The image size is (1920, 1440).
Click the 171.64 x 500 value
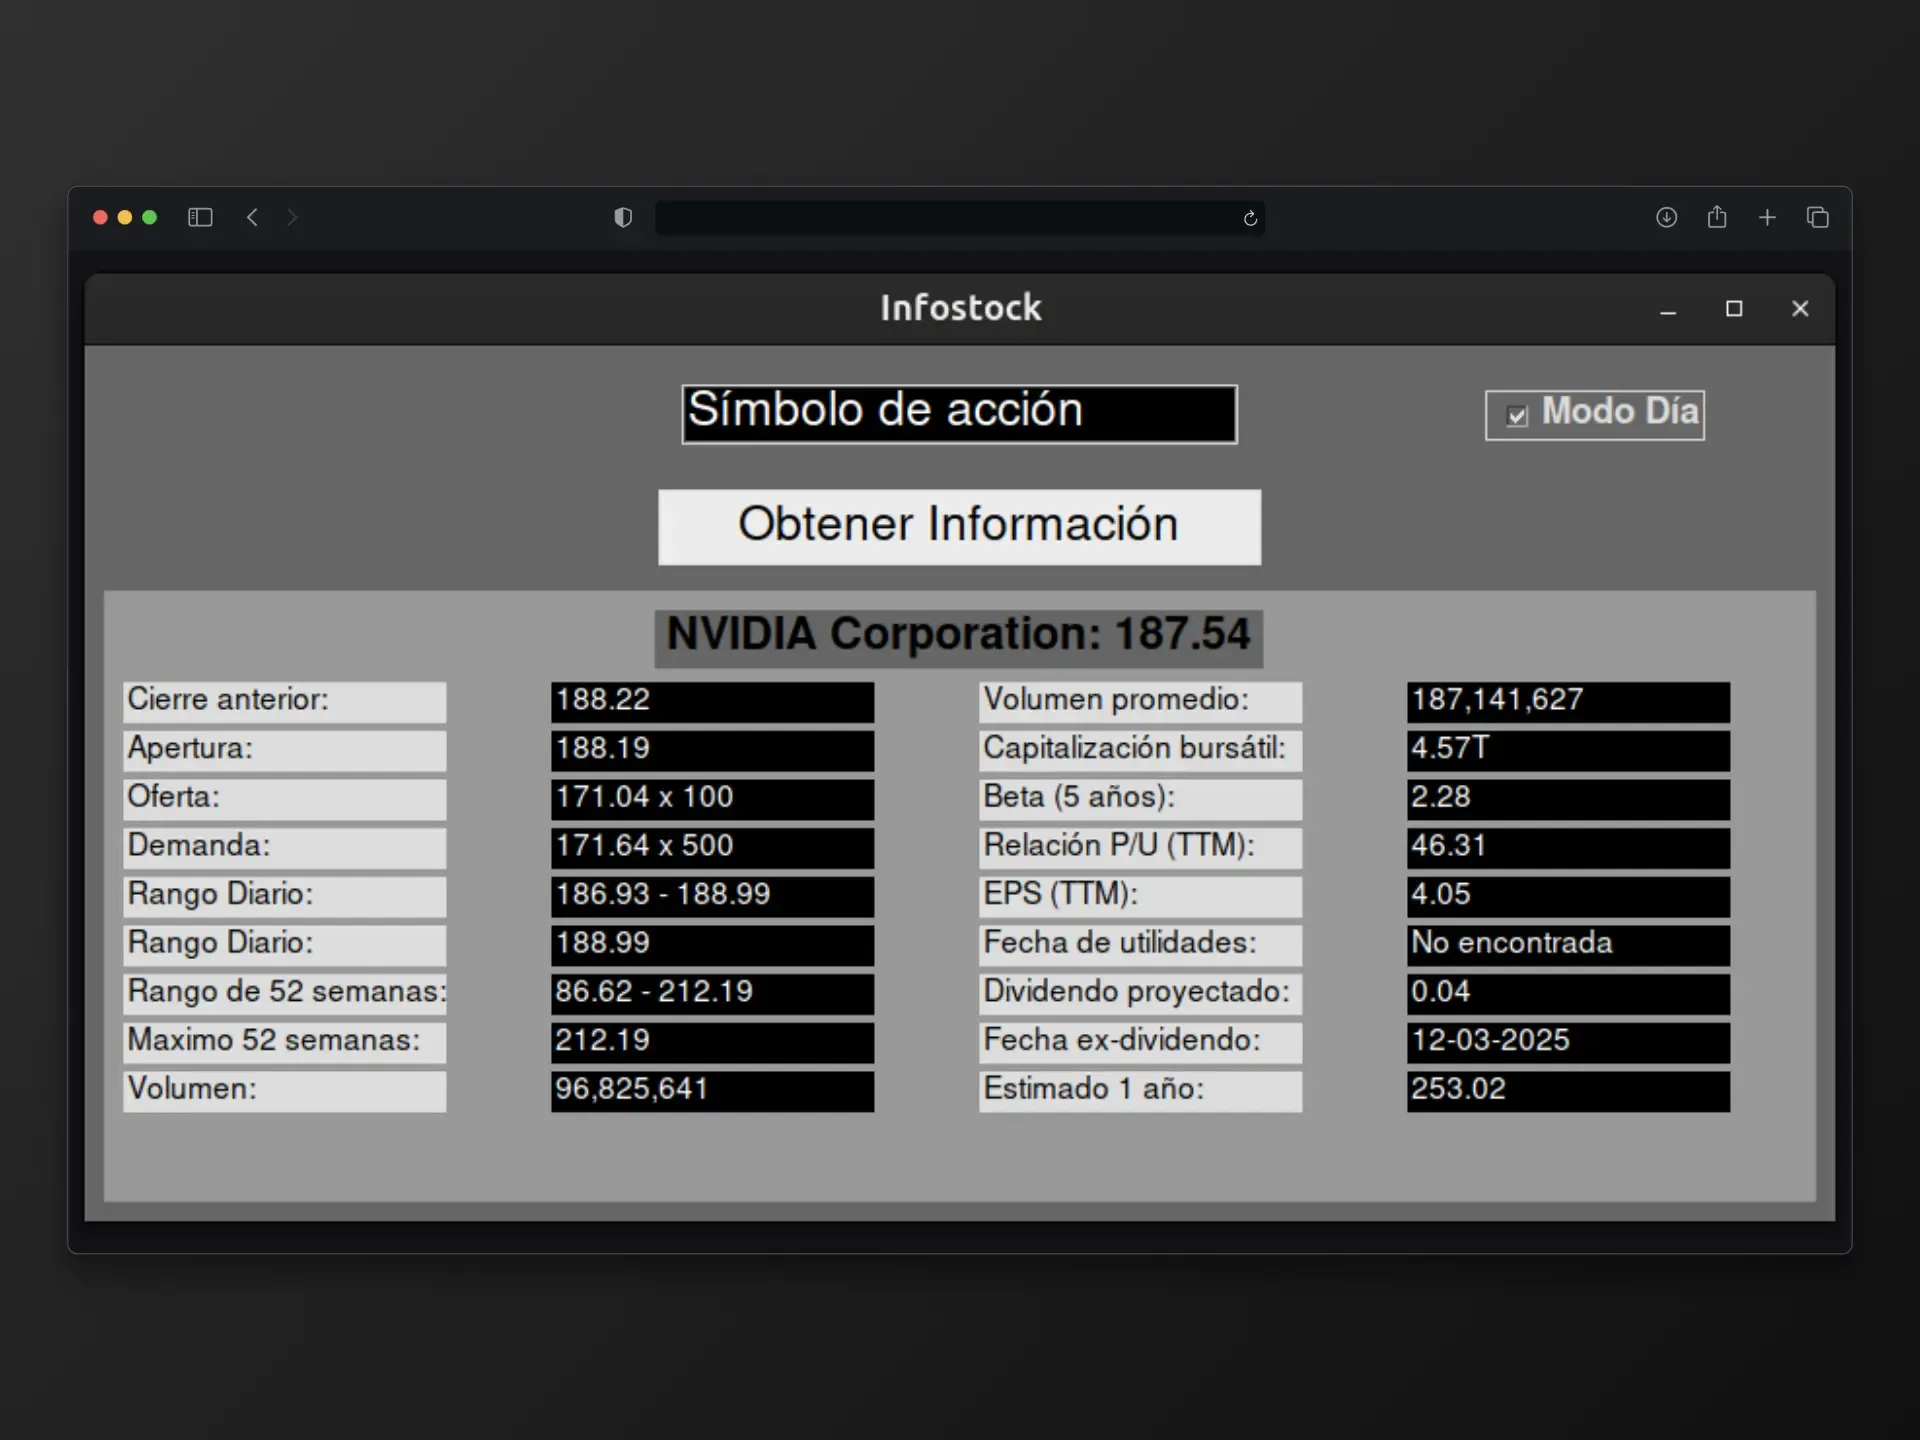click(x=712, y=848)
